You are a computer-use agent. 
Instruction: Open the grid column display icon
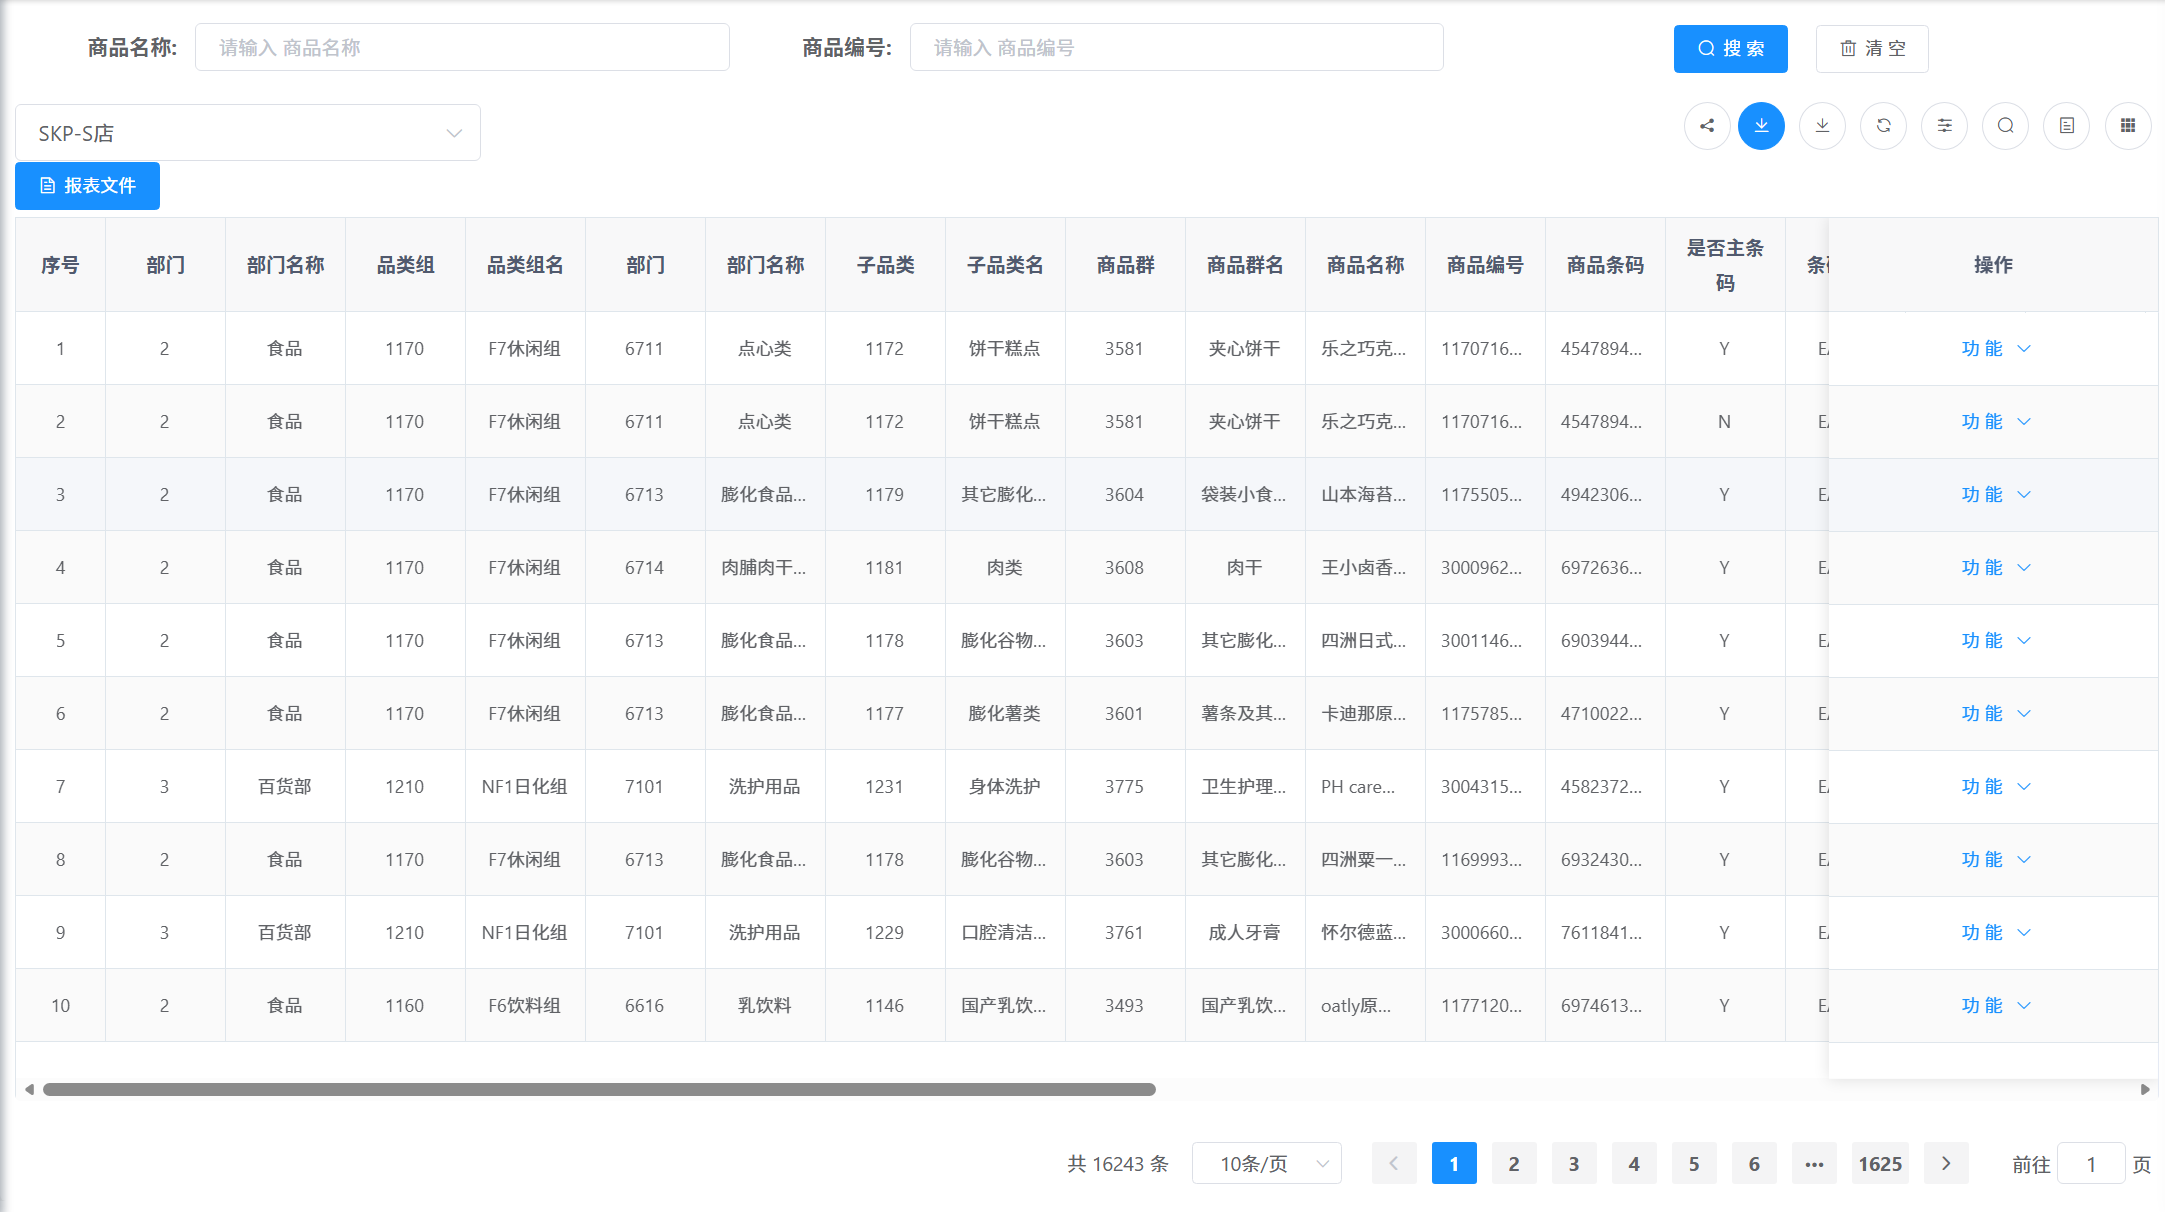click(2128, 126)
